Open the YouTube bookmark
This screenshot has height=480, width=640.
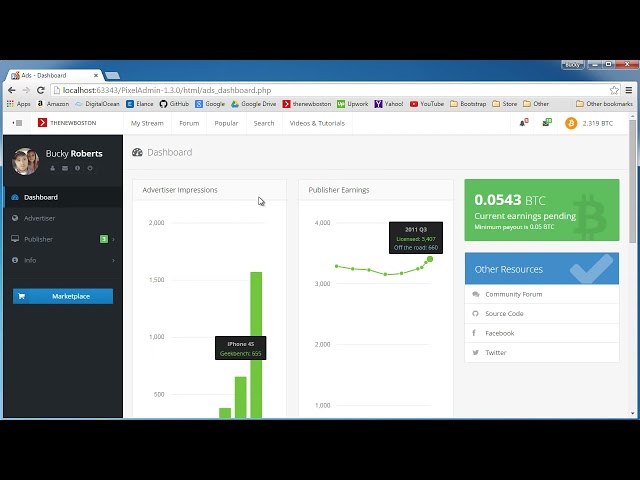[427, 104]
